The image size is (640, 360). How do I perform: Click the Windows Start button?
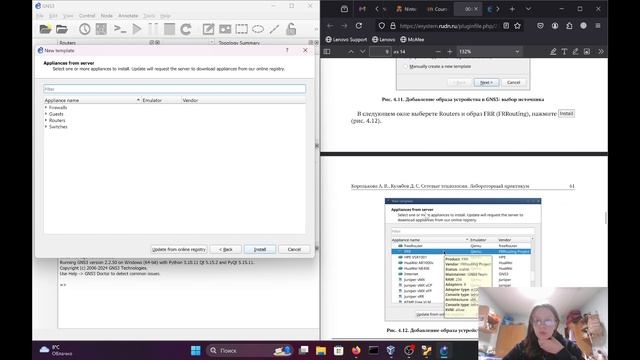(196, 350)
